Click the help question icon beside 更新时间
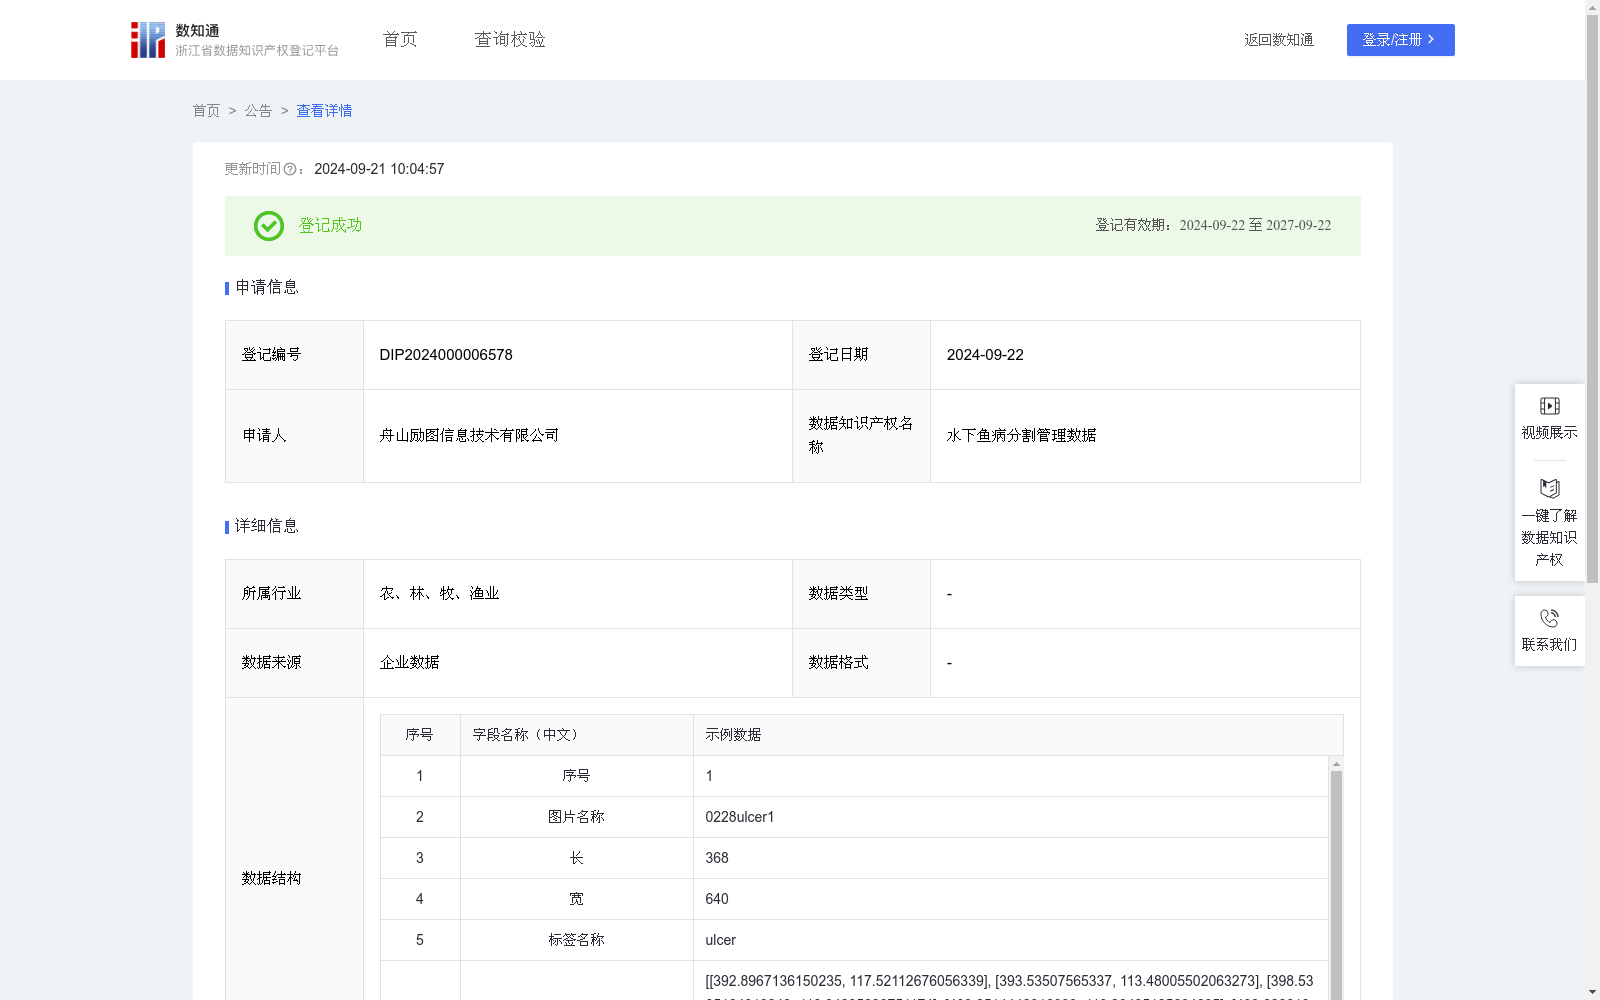The image size is (1600, 1000). [290, 169]
